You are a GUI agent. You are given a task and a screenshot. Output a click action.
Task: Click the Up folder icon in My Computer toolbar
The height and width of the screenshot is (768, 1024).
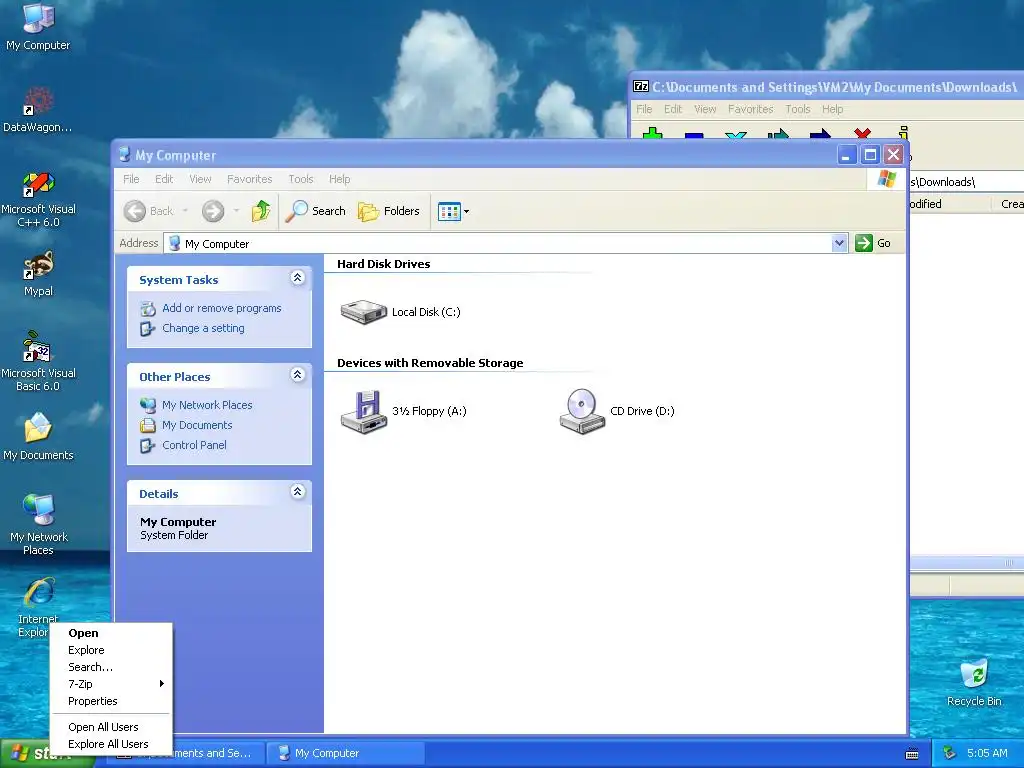click(261, 211)
